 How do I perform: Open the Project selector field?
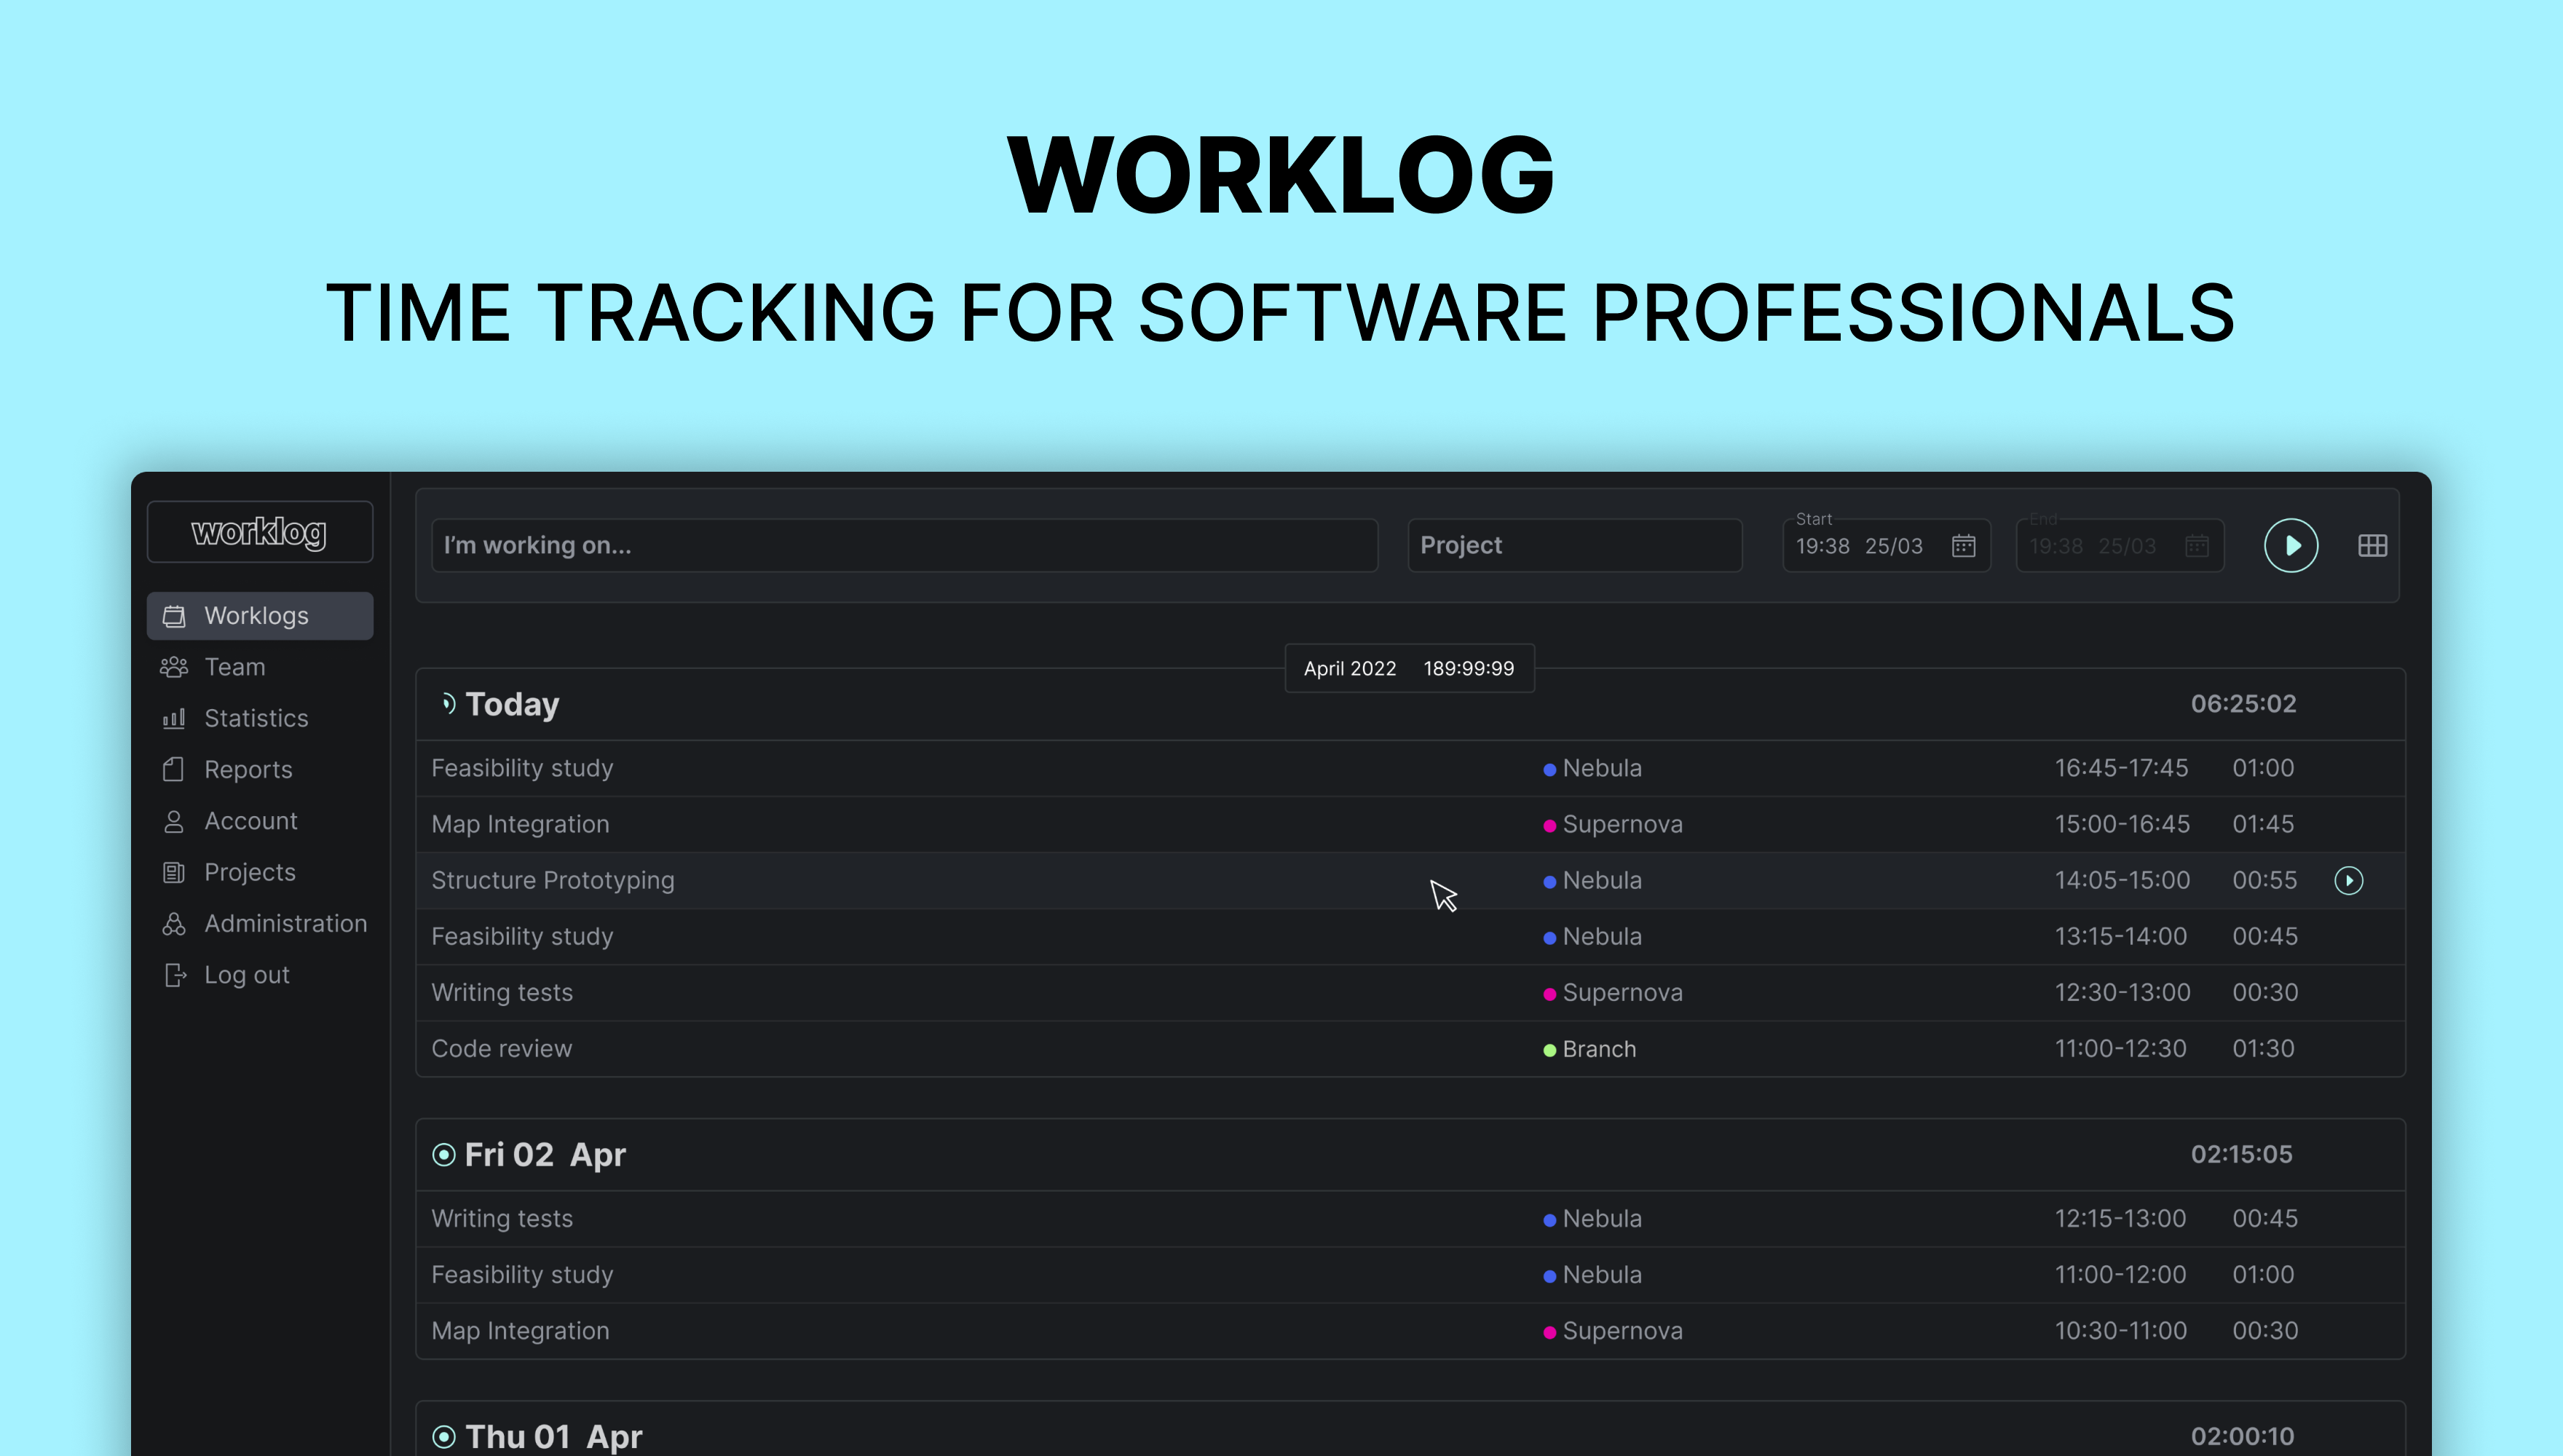click(1574, 546)
